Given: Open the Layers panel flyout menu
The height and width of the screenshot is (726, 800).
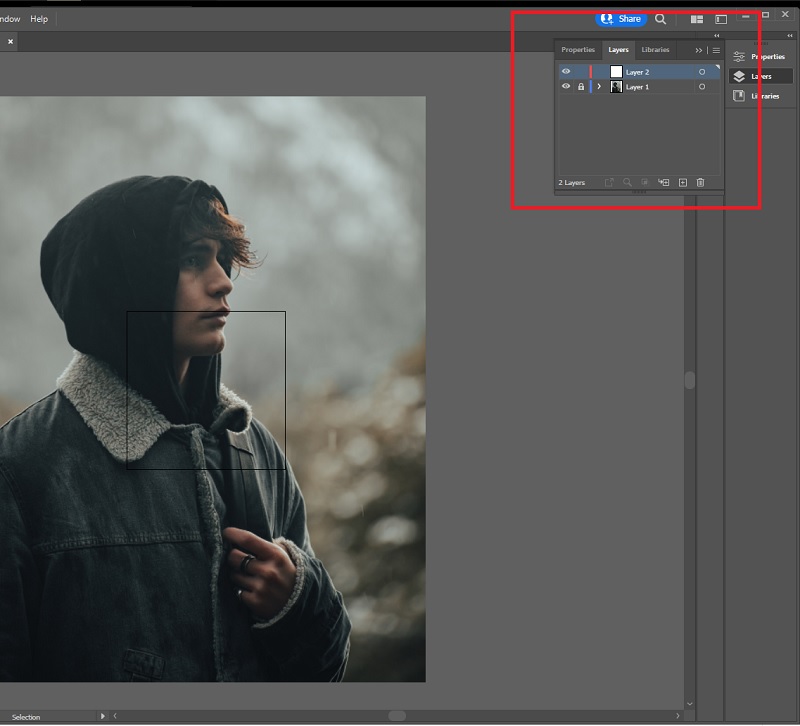Looking at the screenshot, I should point(716,49).
